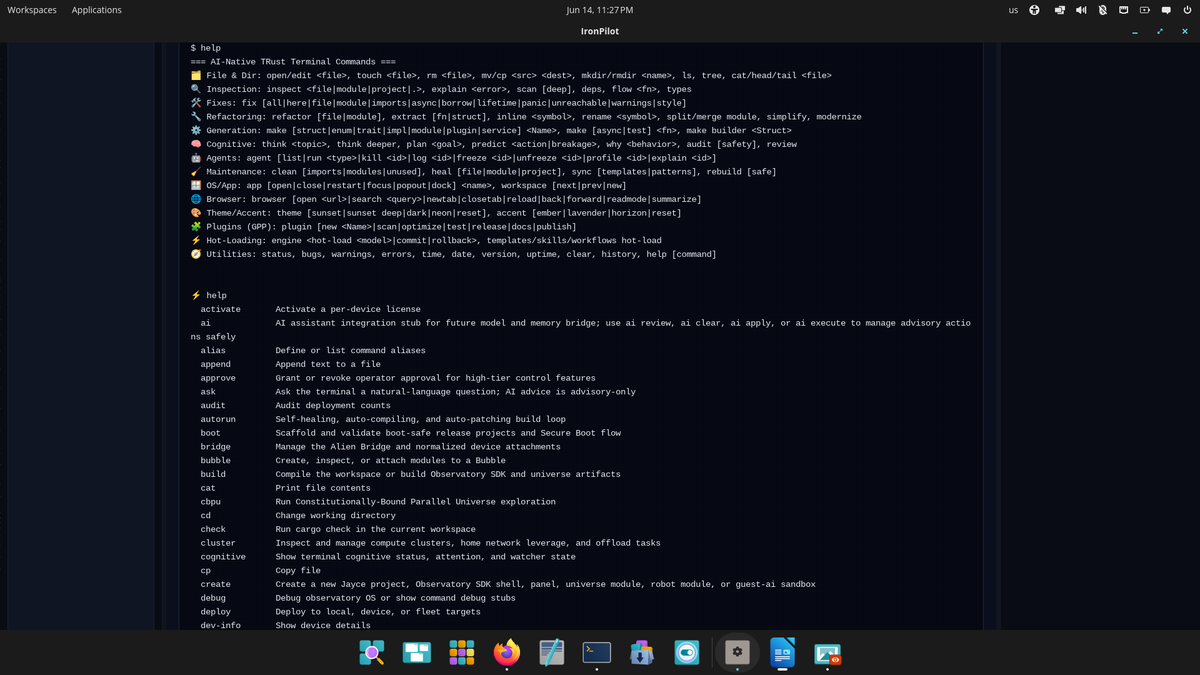Open the gear settings app in dock
This screenshot has width=1200, height=675.
[x=737, y=652]
